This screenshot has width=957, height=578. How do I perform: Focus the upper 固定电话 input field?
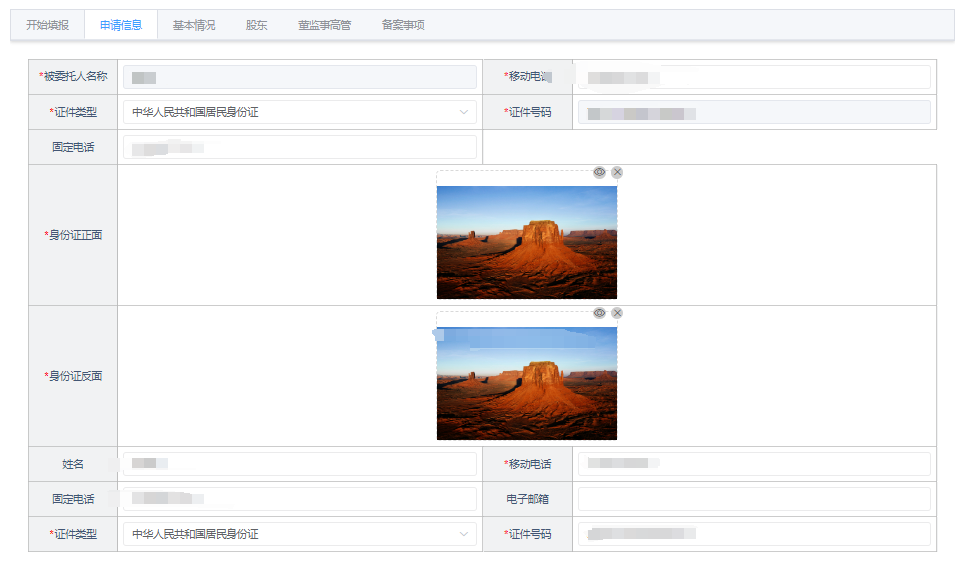pos(300,147)
